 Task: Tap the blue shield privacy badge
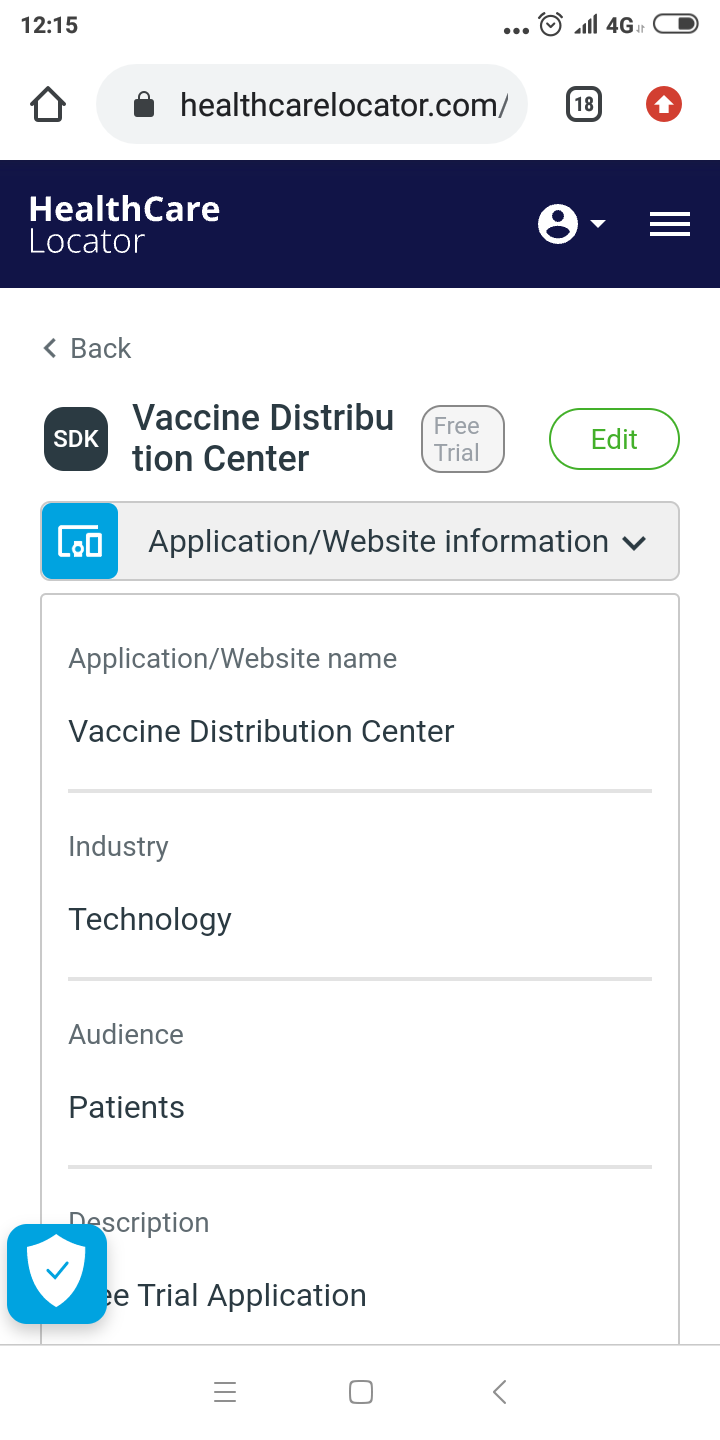(57, 1273)
